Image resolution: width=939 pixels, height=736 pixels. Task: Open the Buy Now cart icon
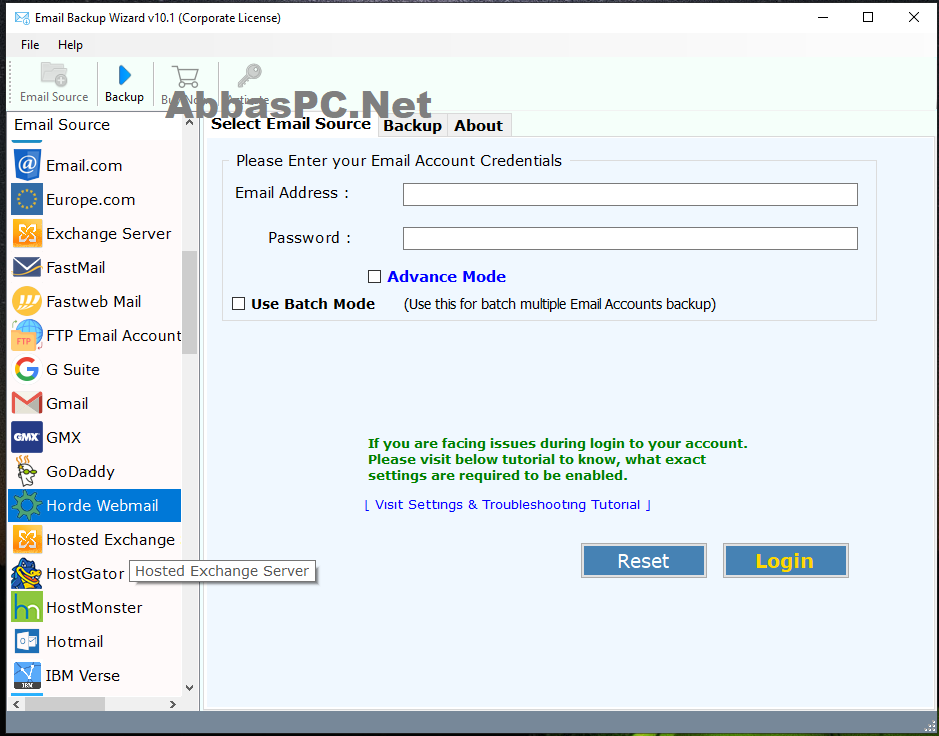click(186, 77)
